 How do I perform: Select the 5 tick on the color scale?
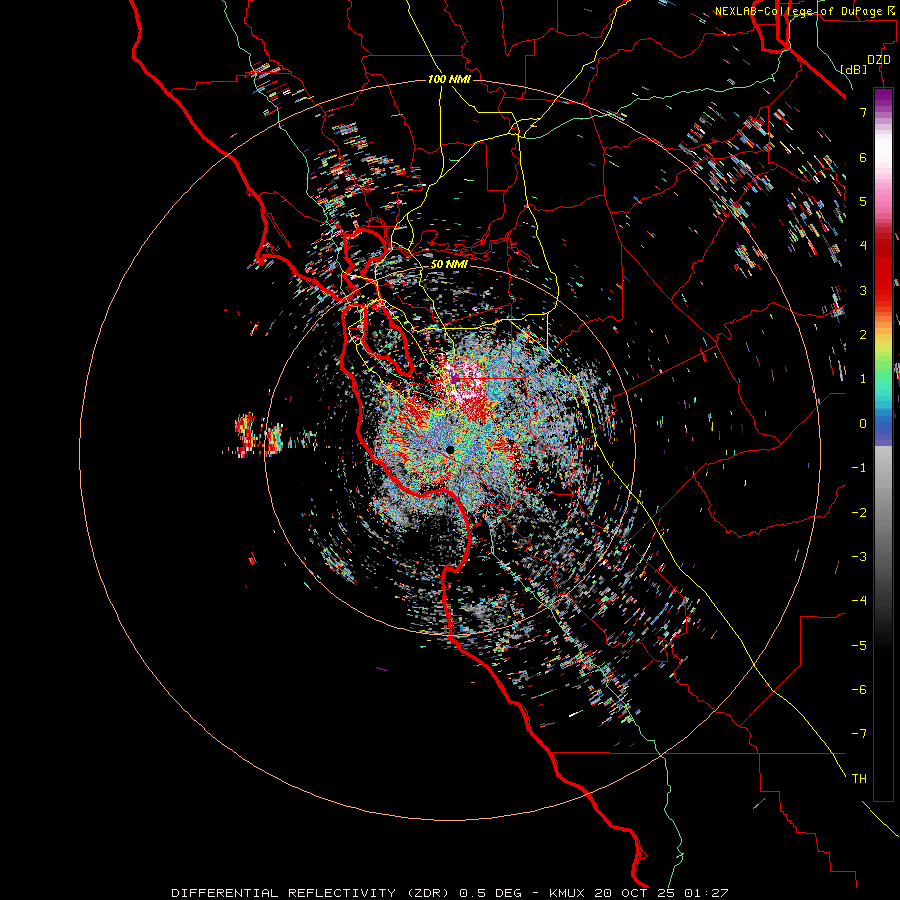point(863,201)
